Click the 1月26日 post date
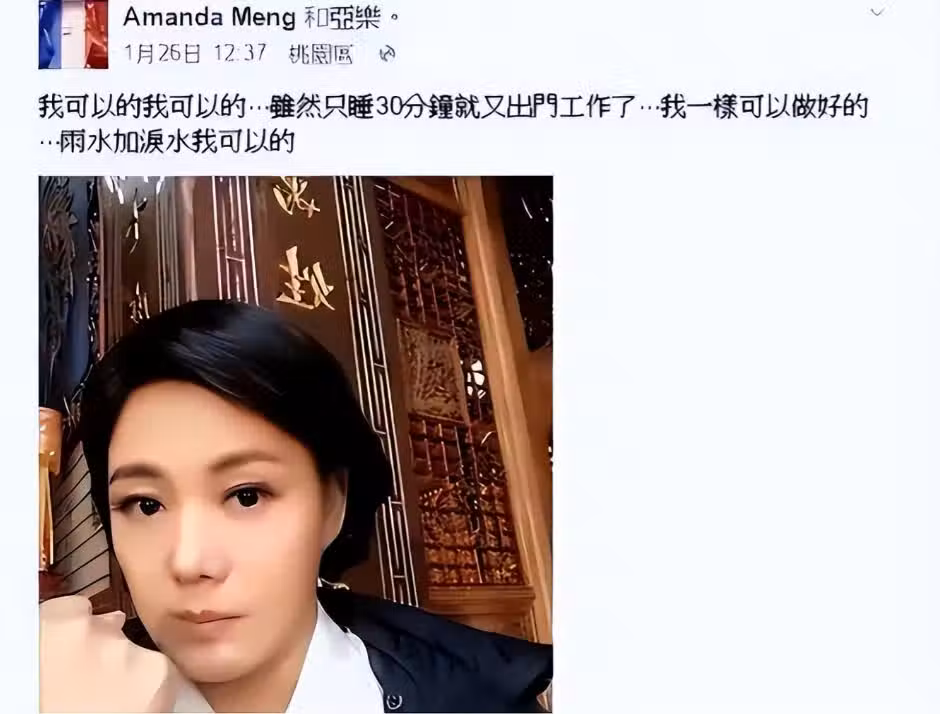The image size is (940, 714). [162, 53]
